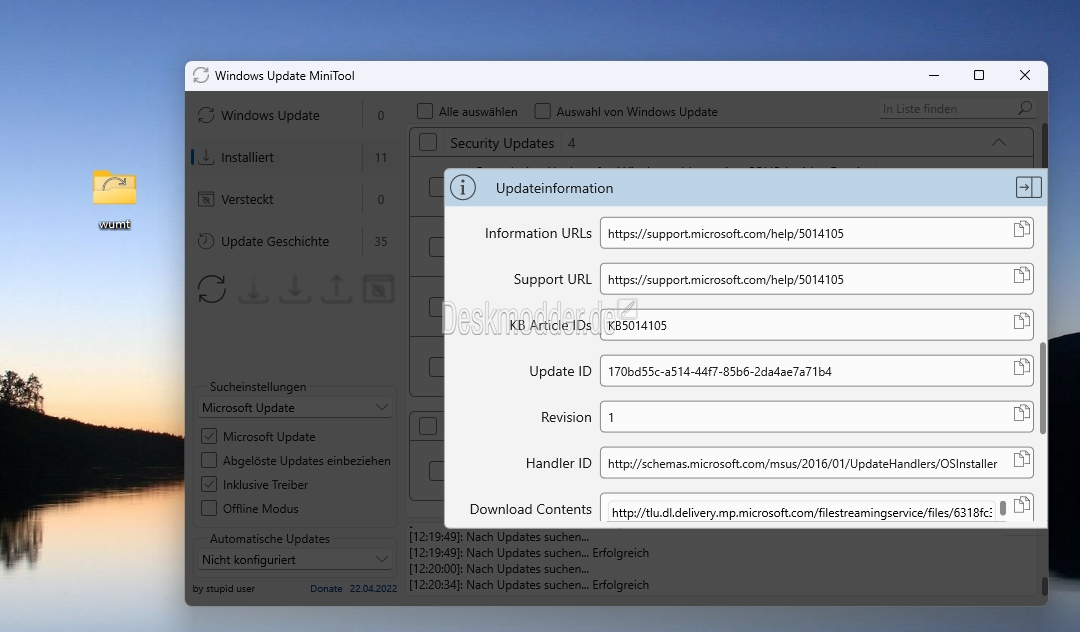The image size is (1080, 632).
Task: Uncheck Inklusive Treiber checkbox
Action: pos(209,485)
